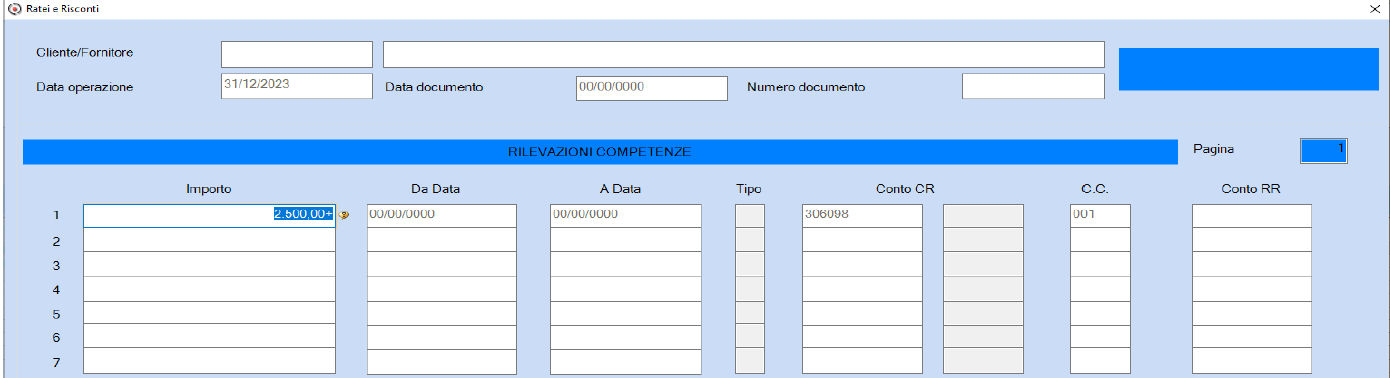Select the Pagina number box
This screenshot has height=378, width=1390.
1325,150
